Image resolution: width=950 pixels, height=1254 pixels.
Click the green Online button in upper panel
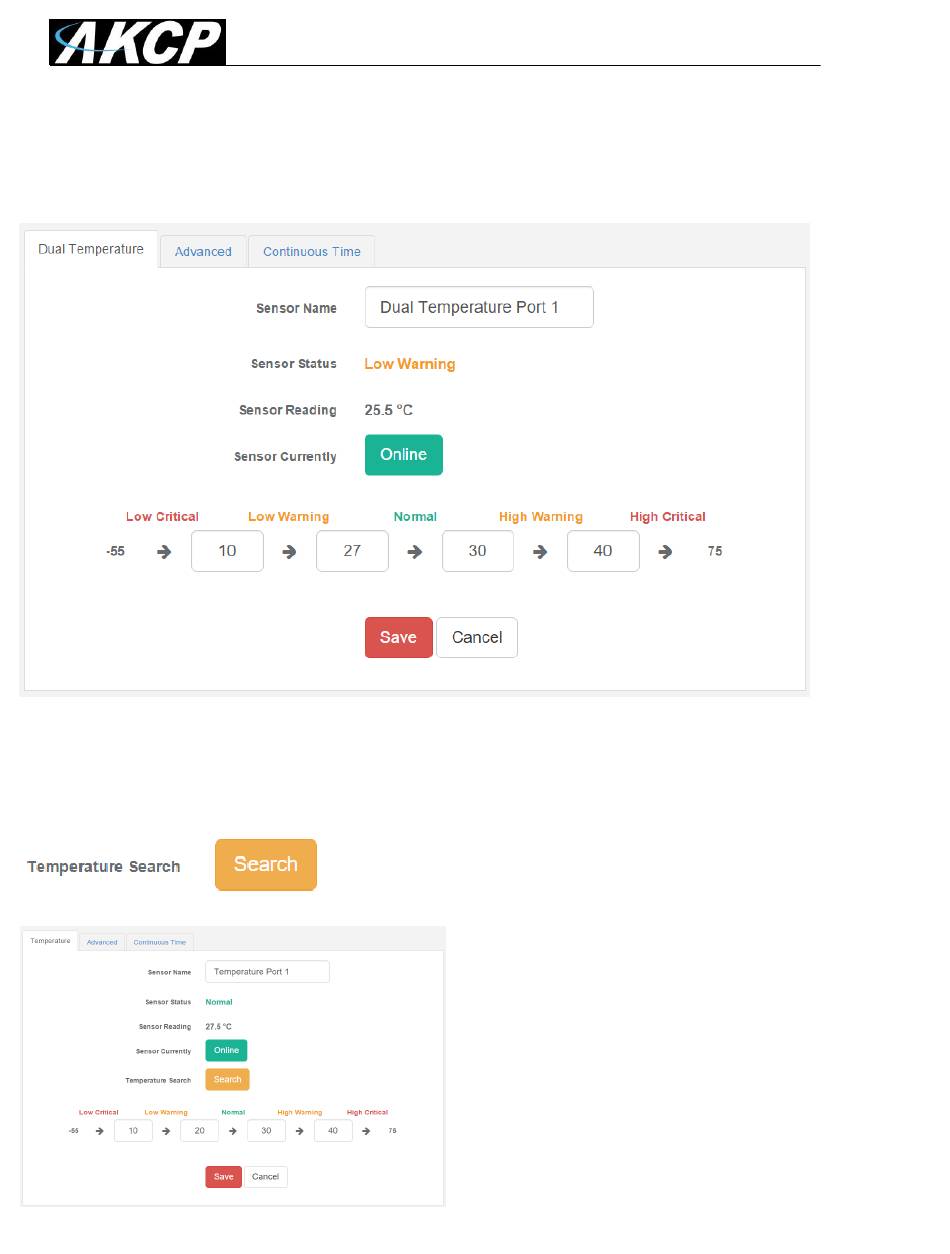coord(404,454)
